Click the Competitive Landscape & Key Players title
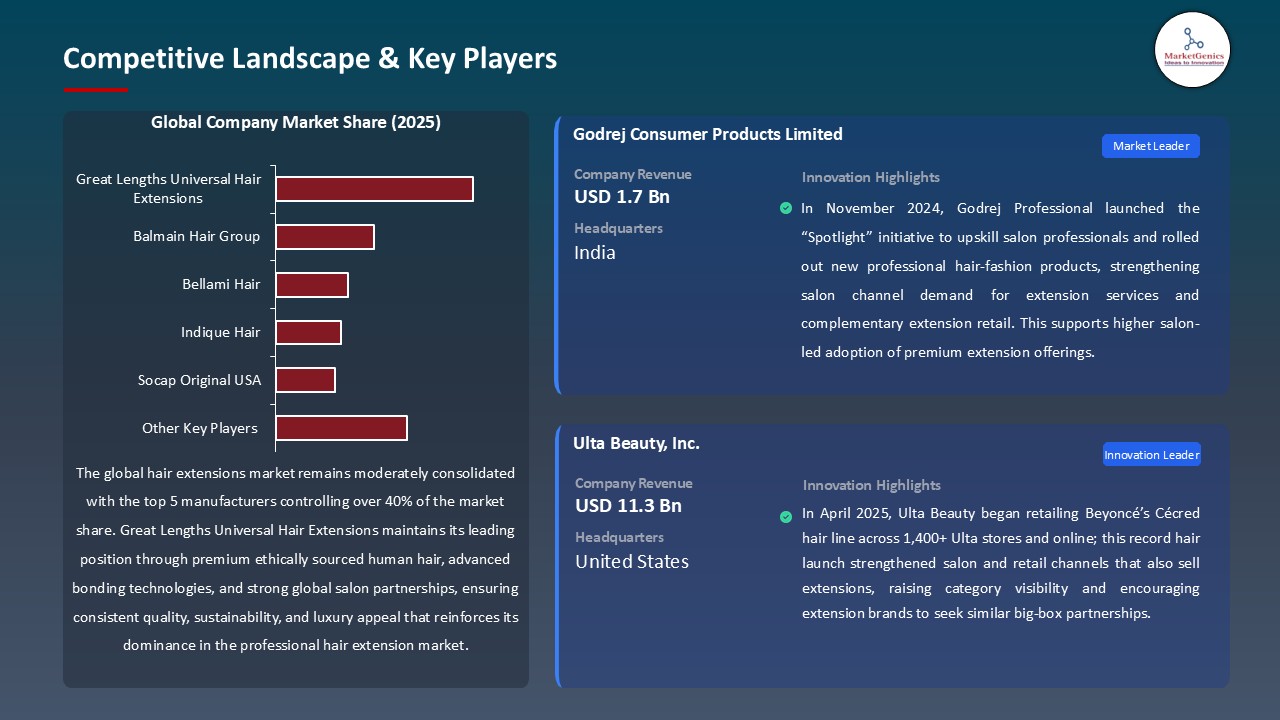This screenshot has height=720, width=1280. tap(310, 59)
